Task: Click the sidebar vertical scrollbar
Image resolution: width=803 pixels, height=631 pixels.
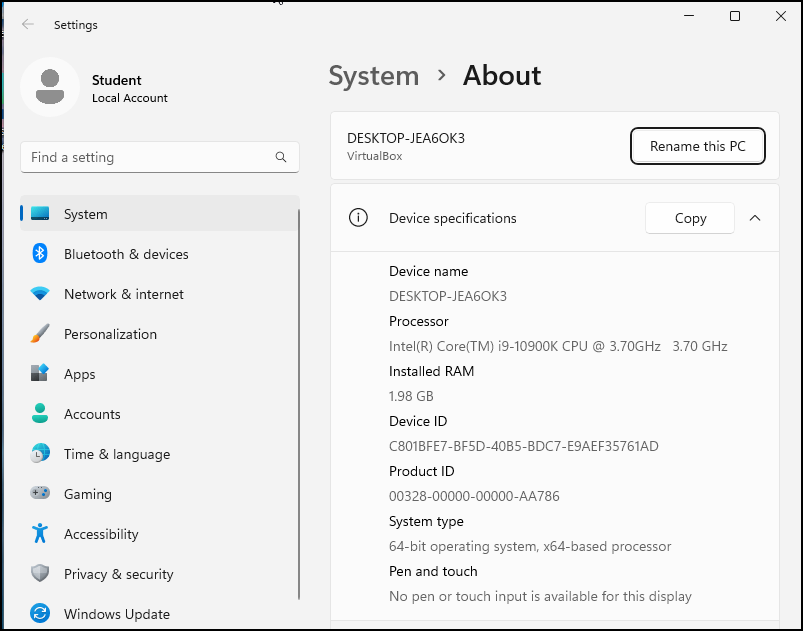Action: click(299, 405)
